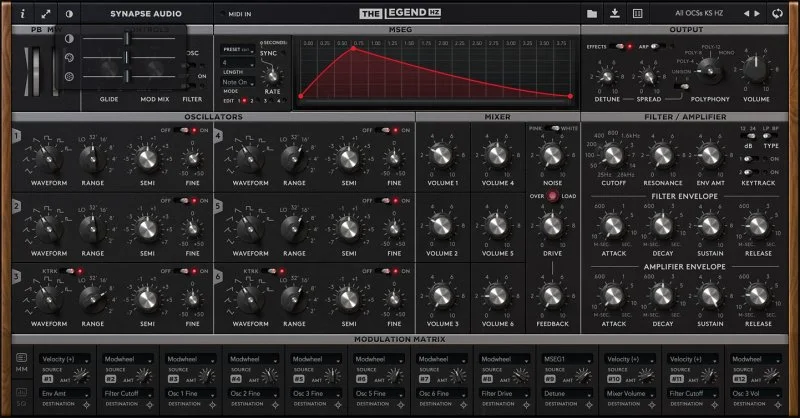Viewport: 800px width, 418px height.
Task: Open slot #1 destination dropdown Env Amt
Action: coord(65,394)
